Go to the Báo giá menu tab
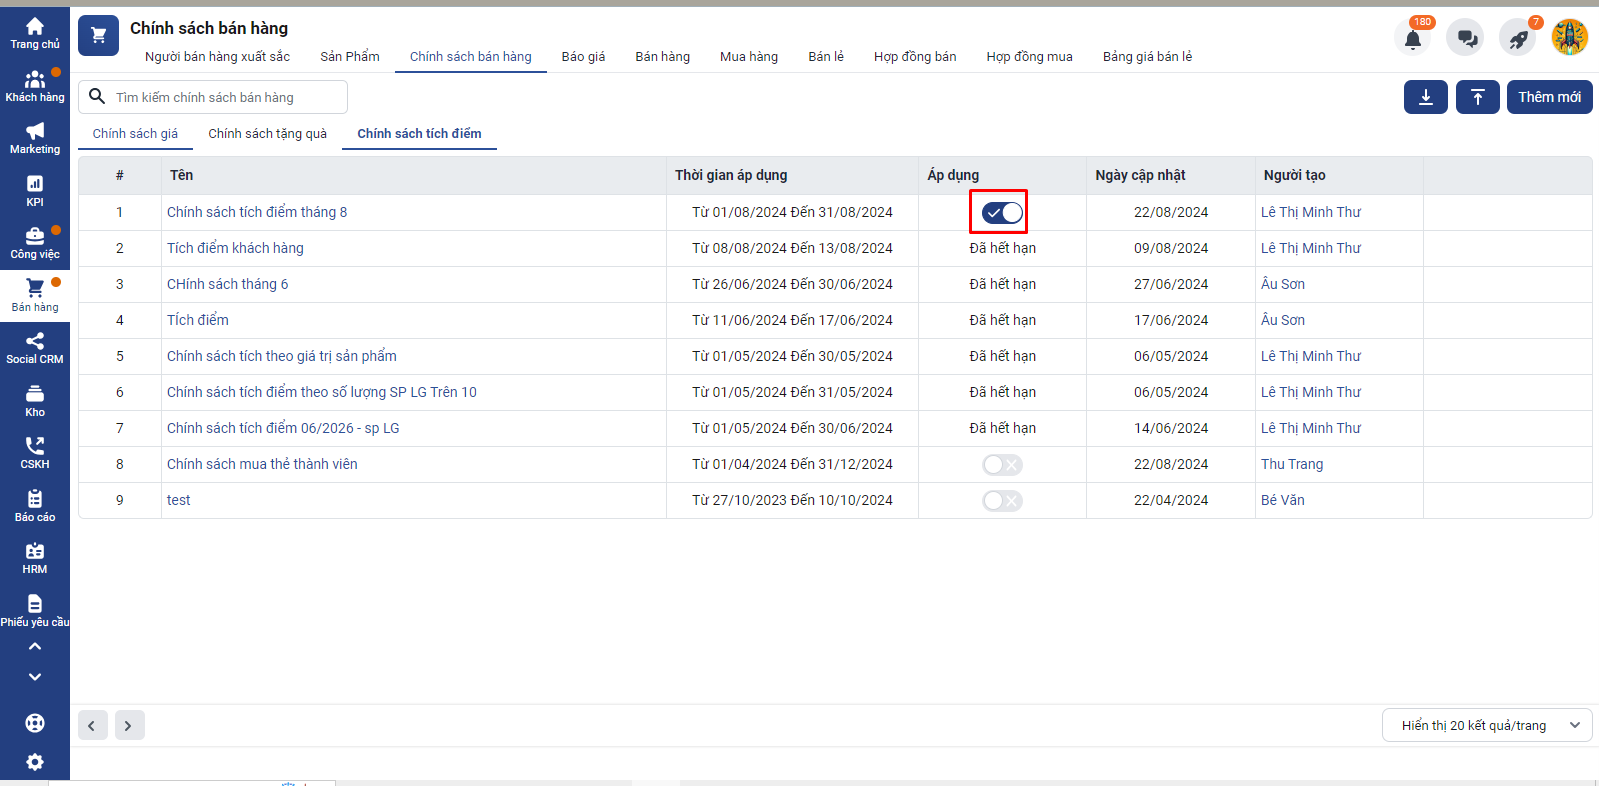Screen dimensions: 1599x786 pyautogui.click(x=583, y=57)
